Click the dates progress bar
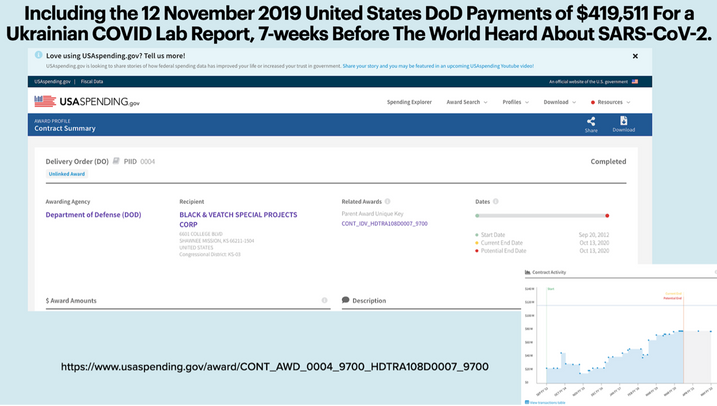 coord(542,215)
